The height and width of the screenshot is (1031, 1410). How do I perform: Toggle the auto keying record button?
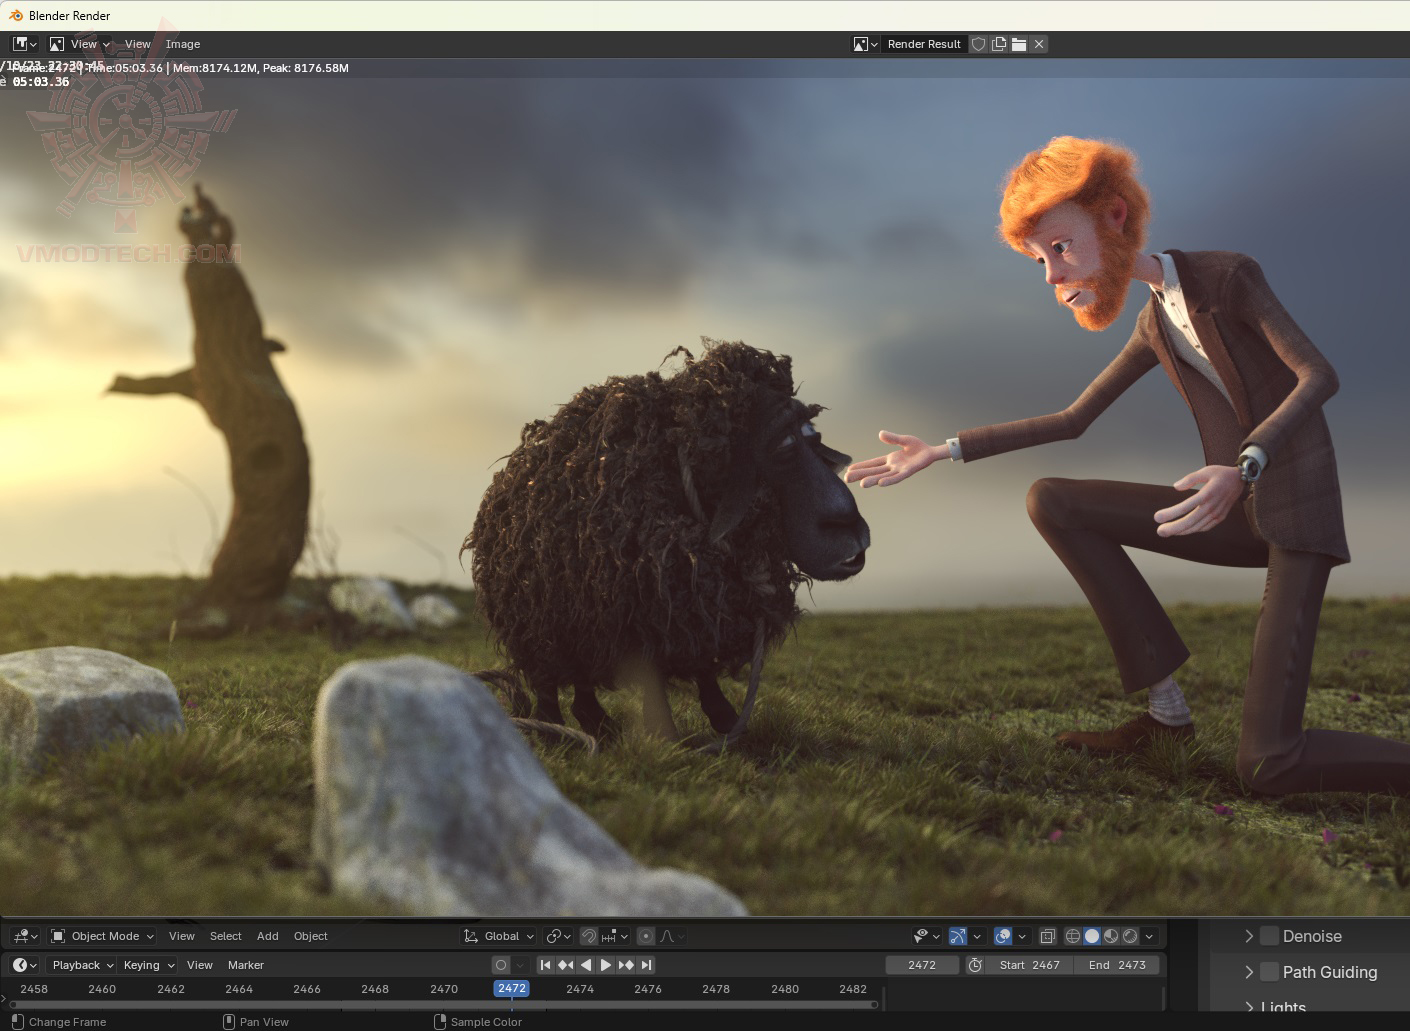(501, 965)
